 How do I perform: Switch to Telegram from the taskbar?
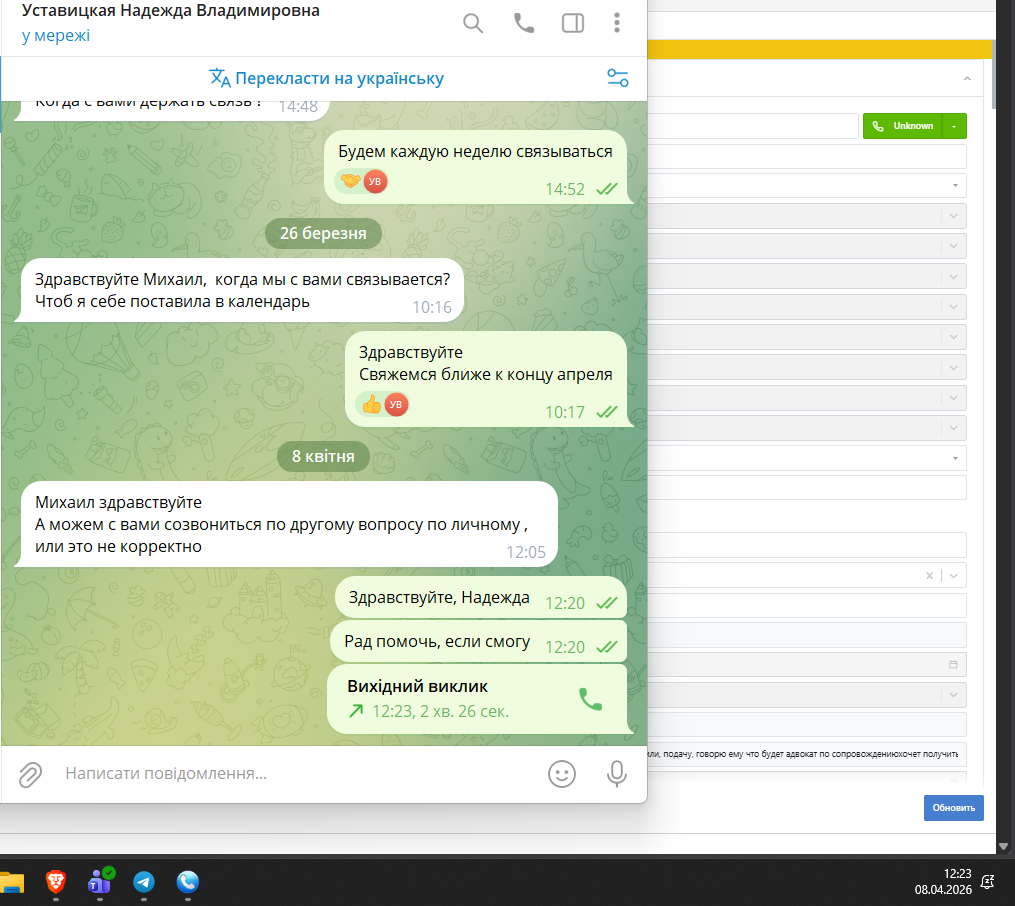pyautogui.click(x=144, y=881)
